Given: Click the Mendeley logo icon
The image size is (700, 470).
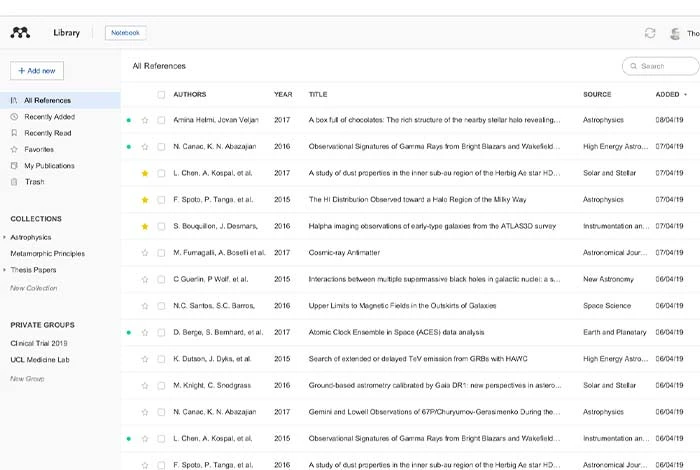Looking at the screenshot, I should point(20,33).
